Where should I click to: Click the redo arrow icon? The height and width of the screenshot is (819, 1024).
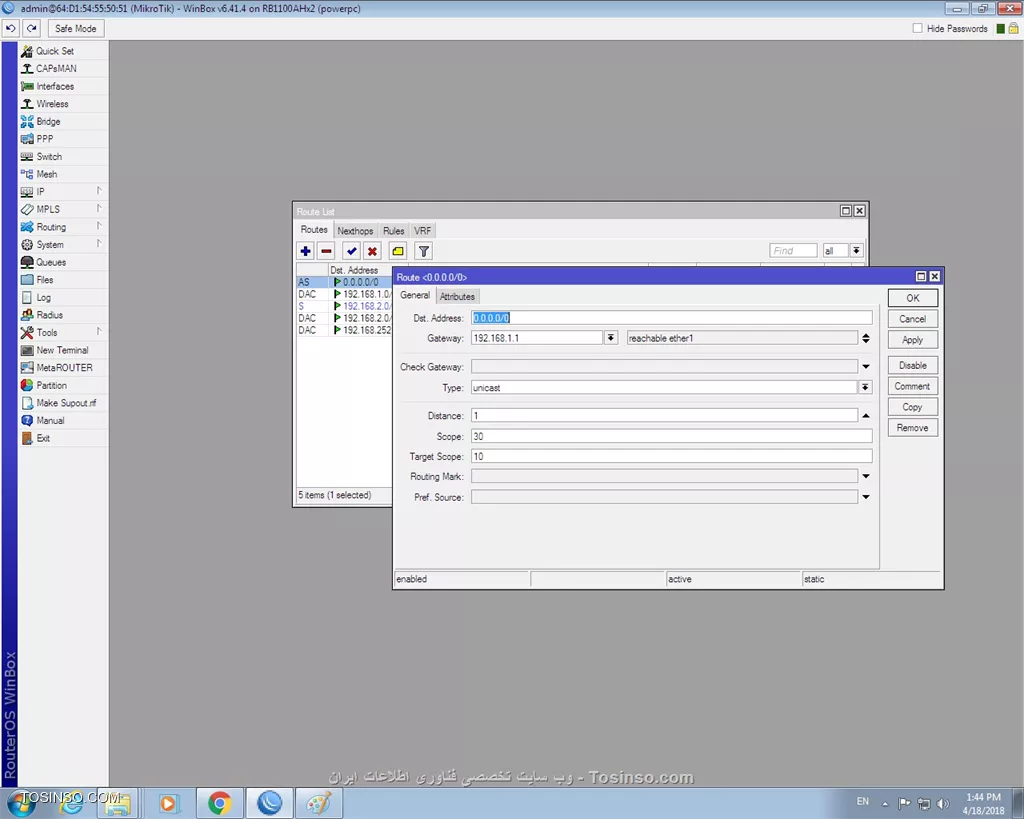[x=31, y=29]
